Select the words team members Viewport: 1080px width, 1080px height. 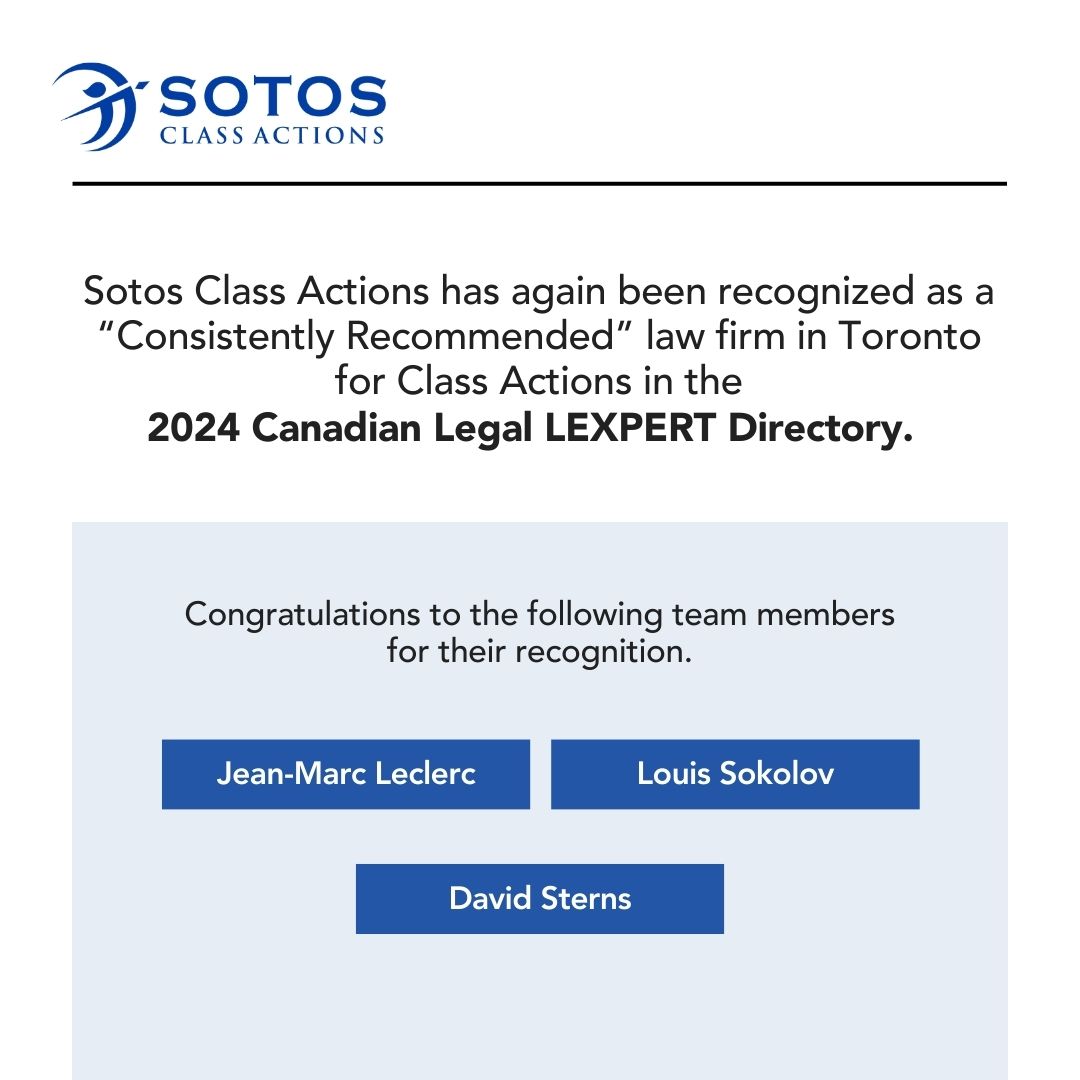coord(783,614)
